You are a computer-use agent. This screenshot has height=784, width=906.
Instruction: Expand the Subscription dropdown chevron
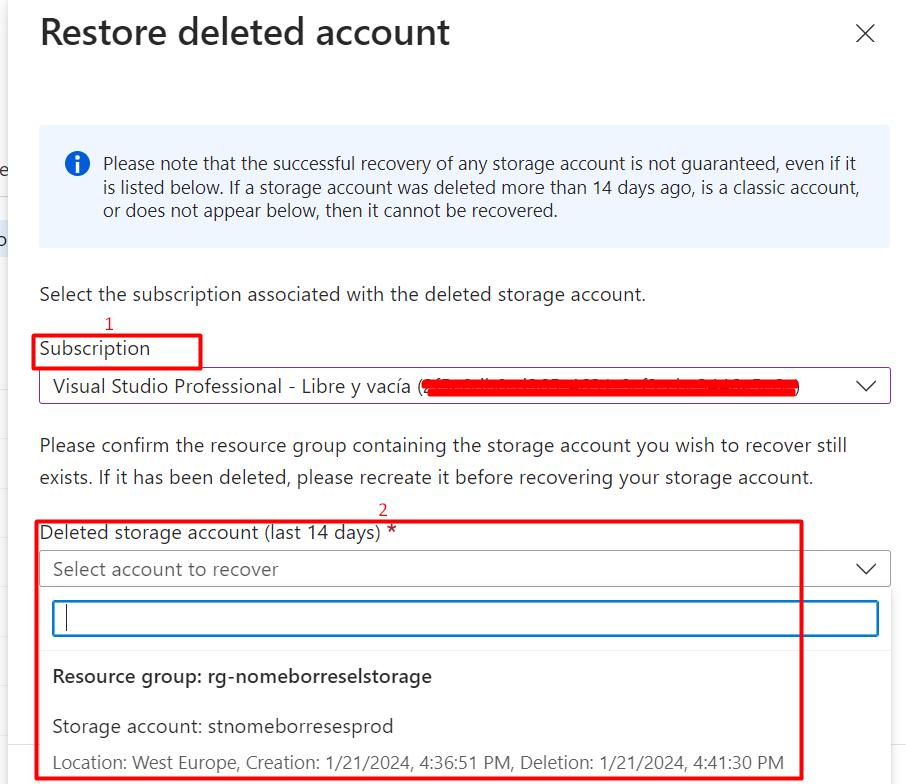[x=866, y=386]
